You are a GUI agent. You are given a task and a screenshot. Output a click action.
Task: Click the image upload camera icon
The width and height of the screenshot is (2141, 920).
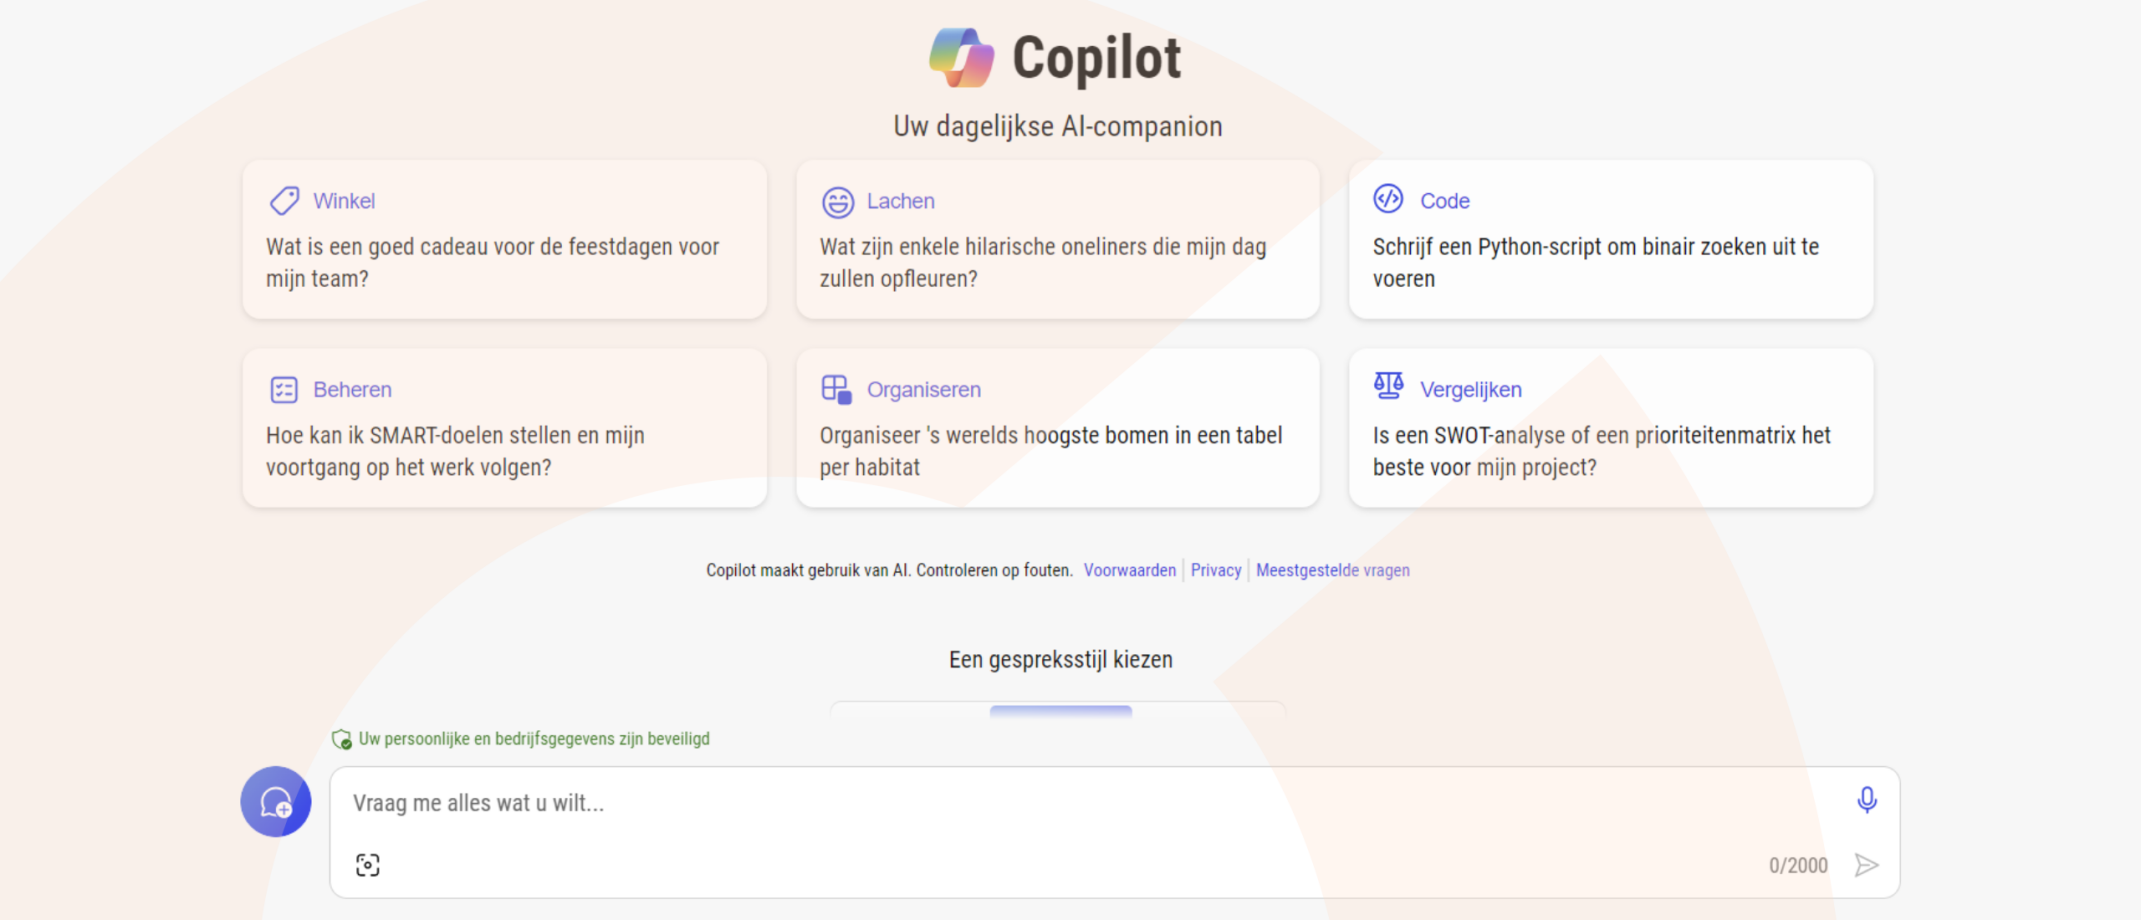pyautogui.click(x=368, y=863)
